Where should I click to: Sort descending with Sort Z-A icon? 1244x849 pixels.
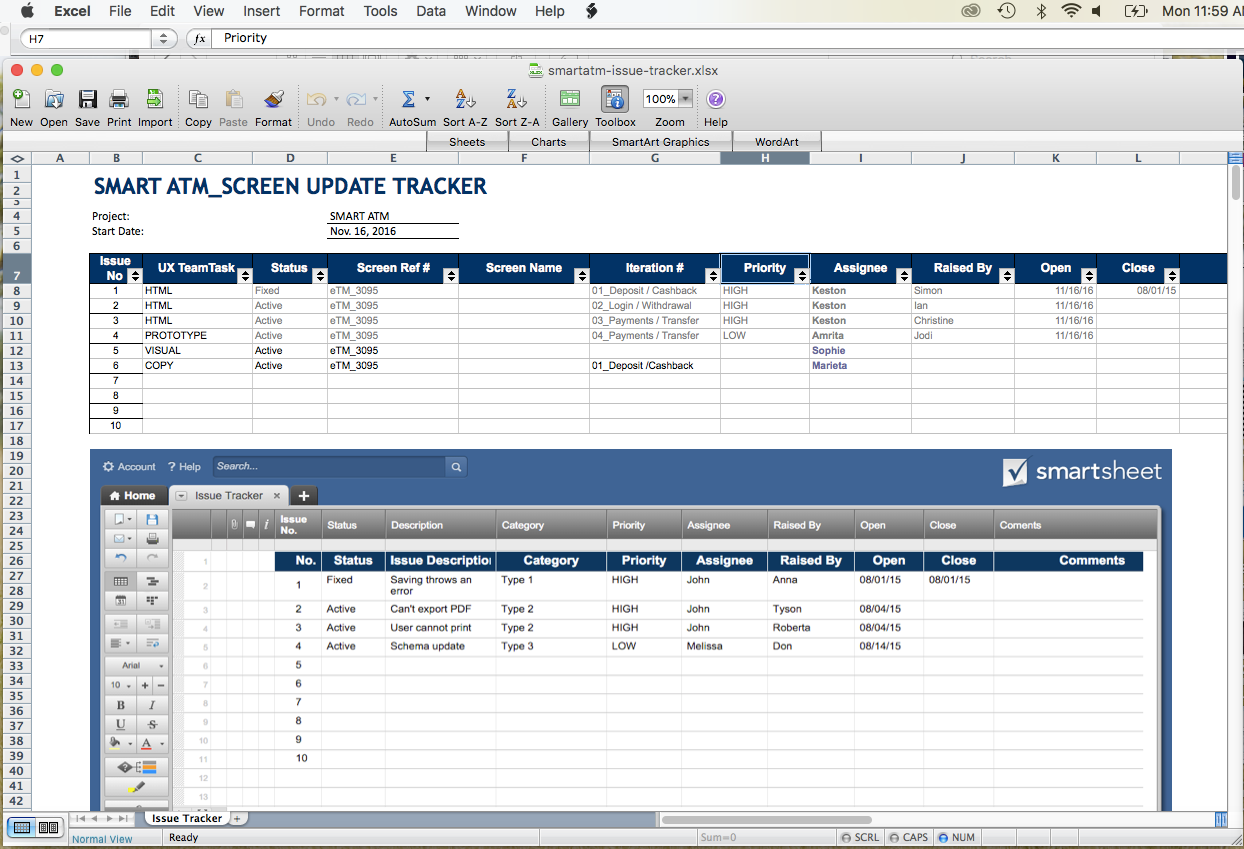516,99
